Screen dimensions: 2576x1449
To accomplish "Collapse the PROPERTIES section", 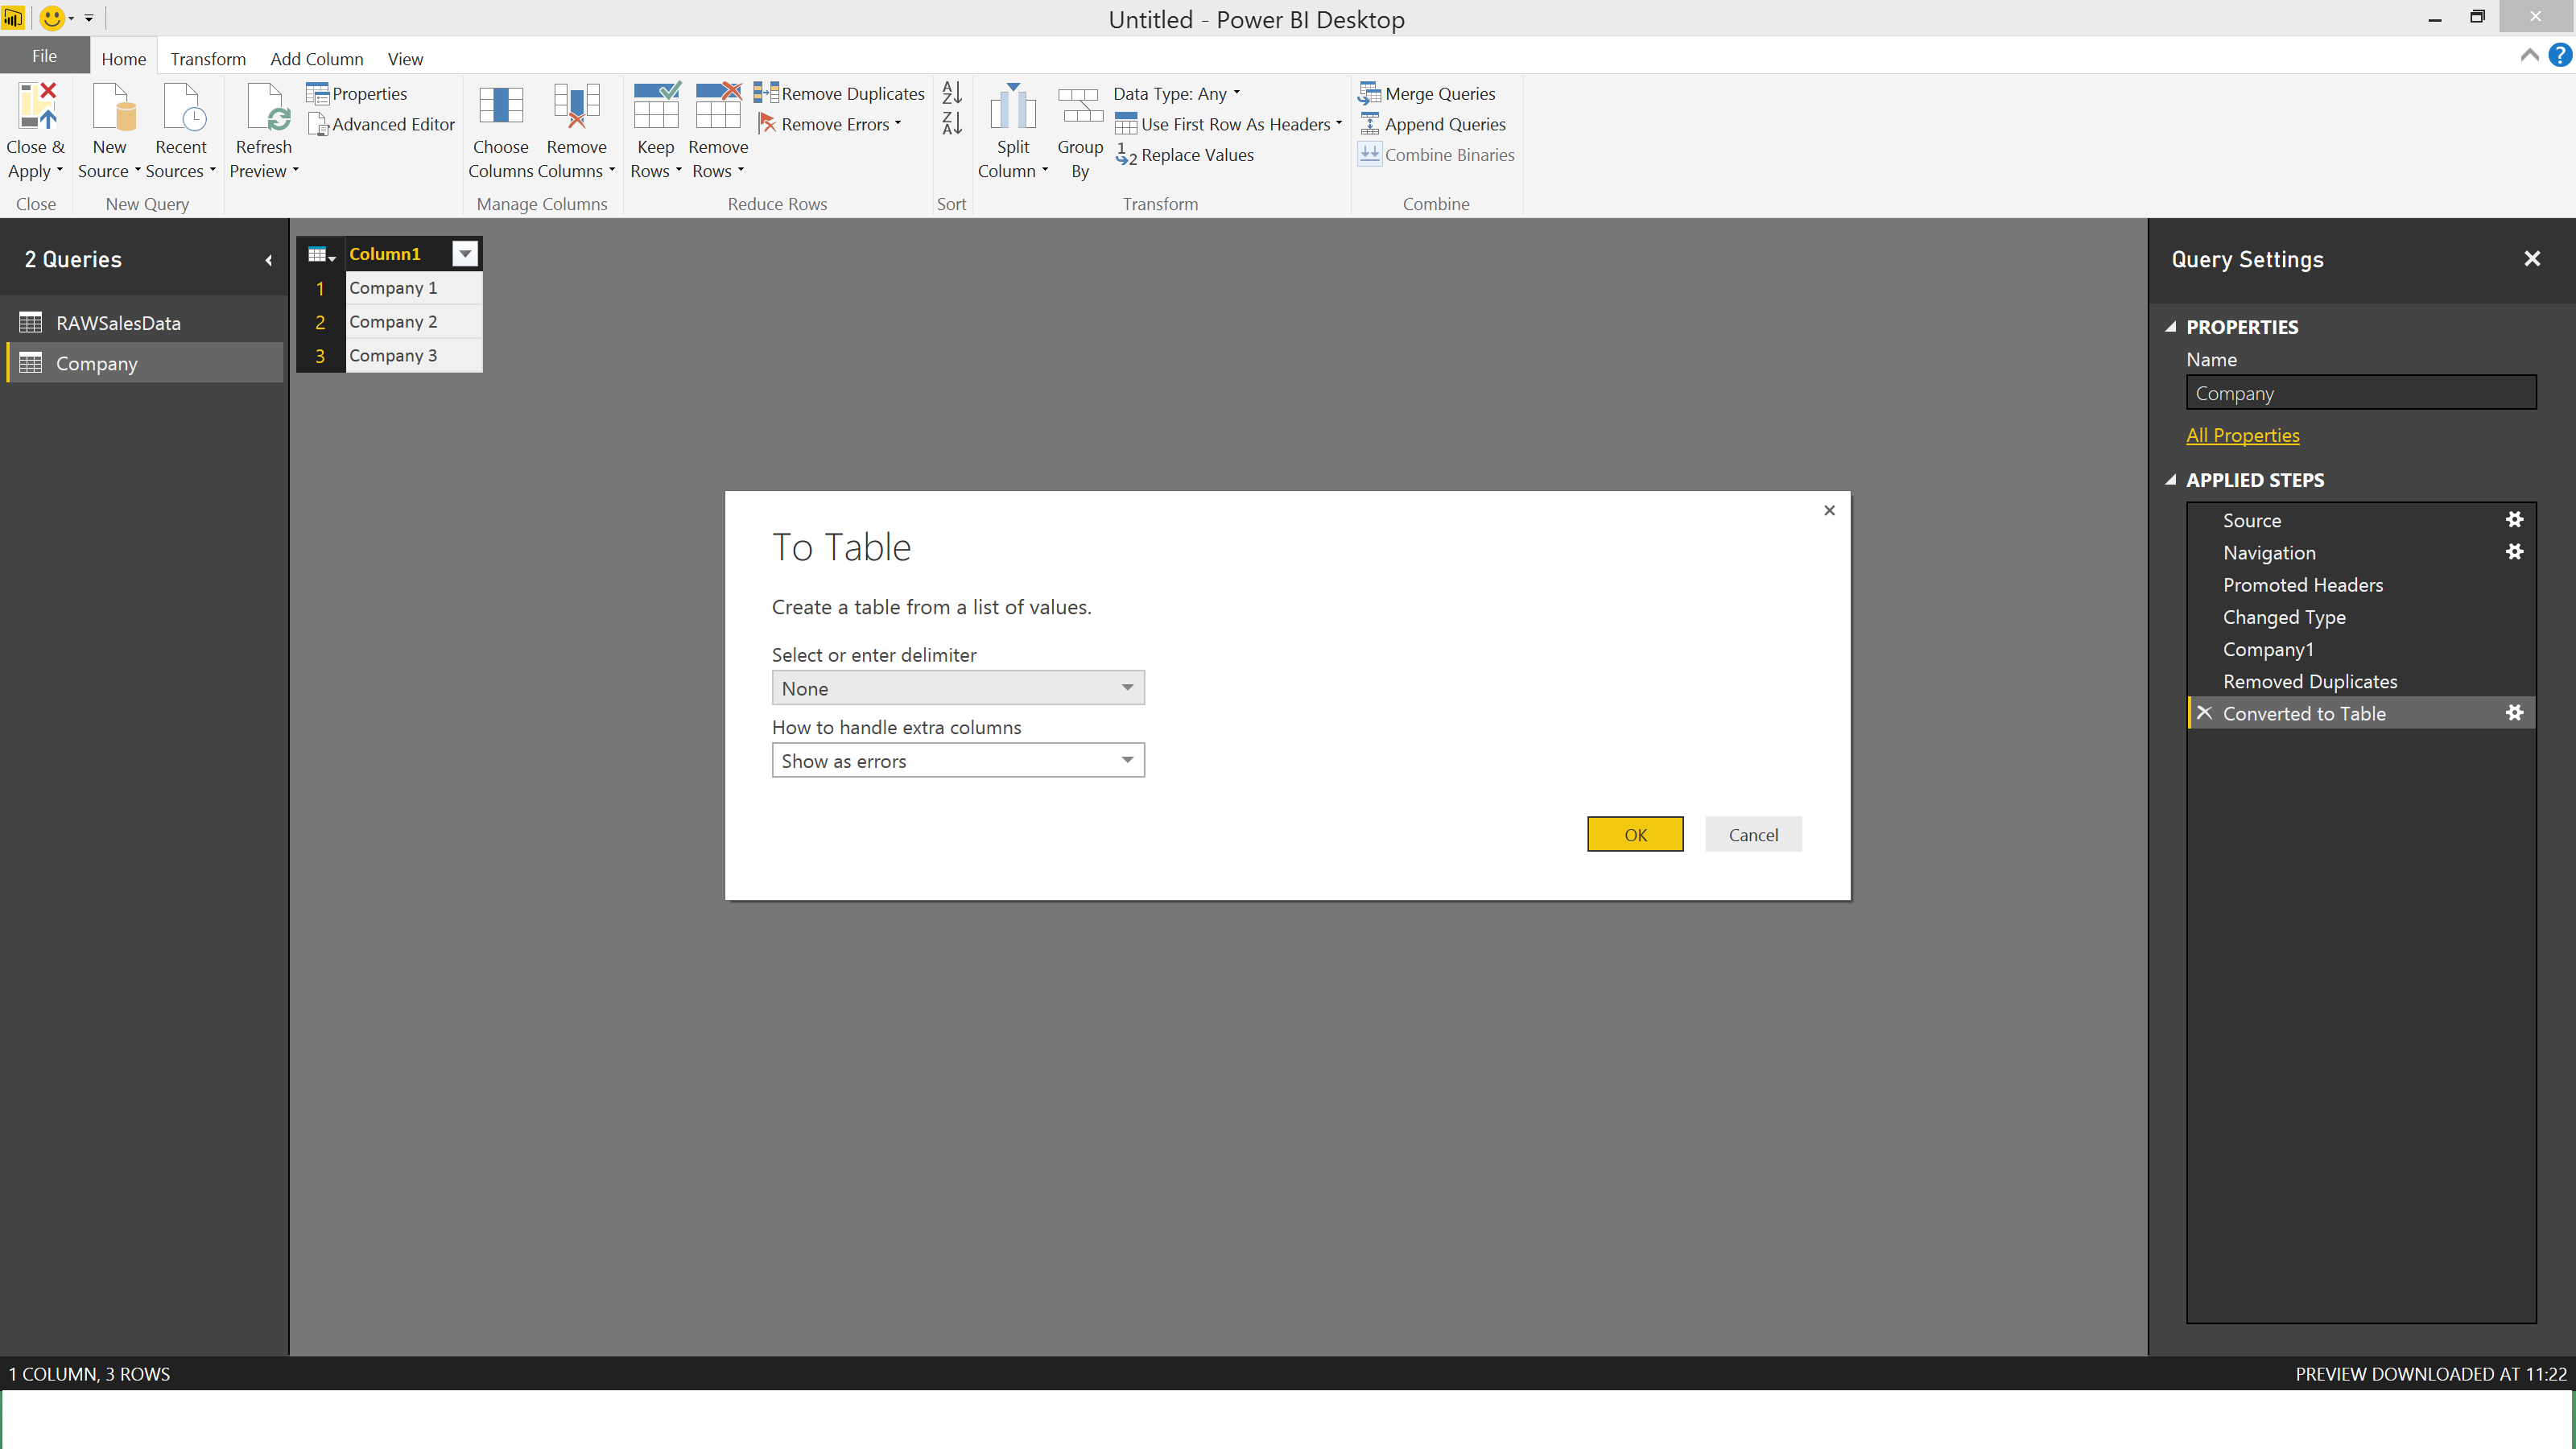I will (2171, 327).
